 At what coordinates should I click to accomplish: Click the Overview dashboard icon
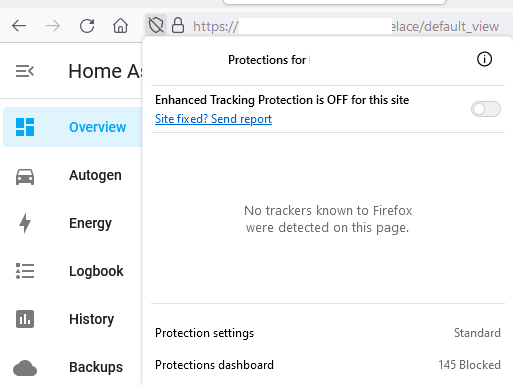(25, 127)
